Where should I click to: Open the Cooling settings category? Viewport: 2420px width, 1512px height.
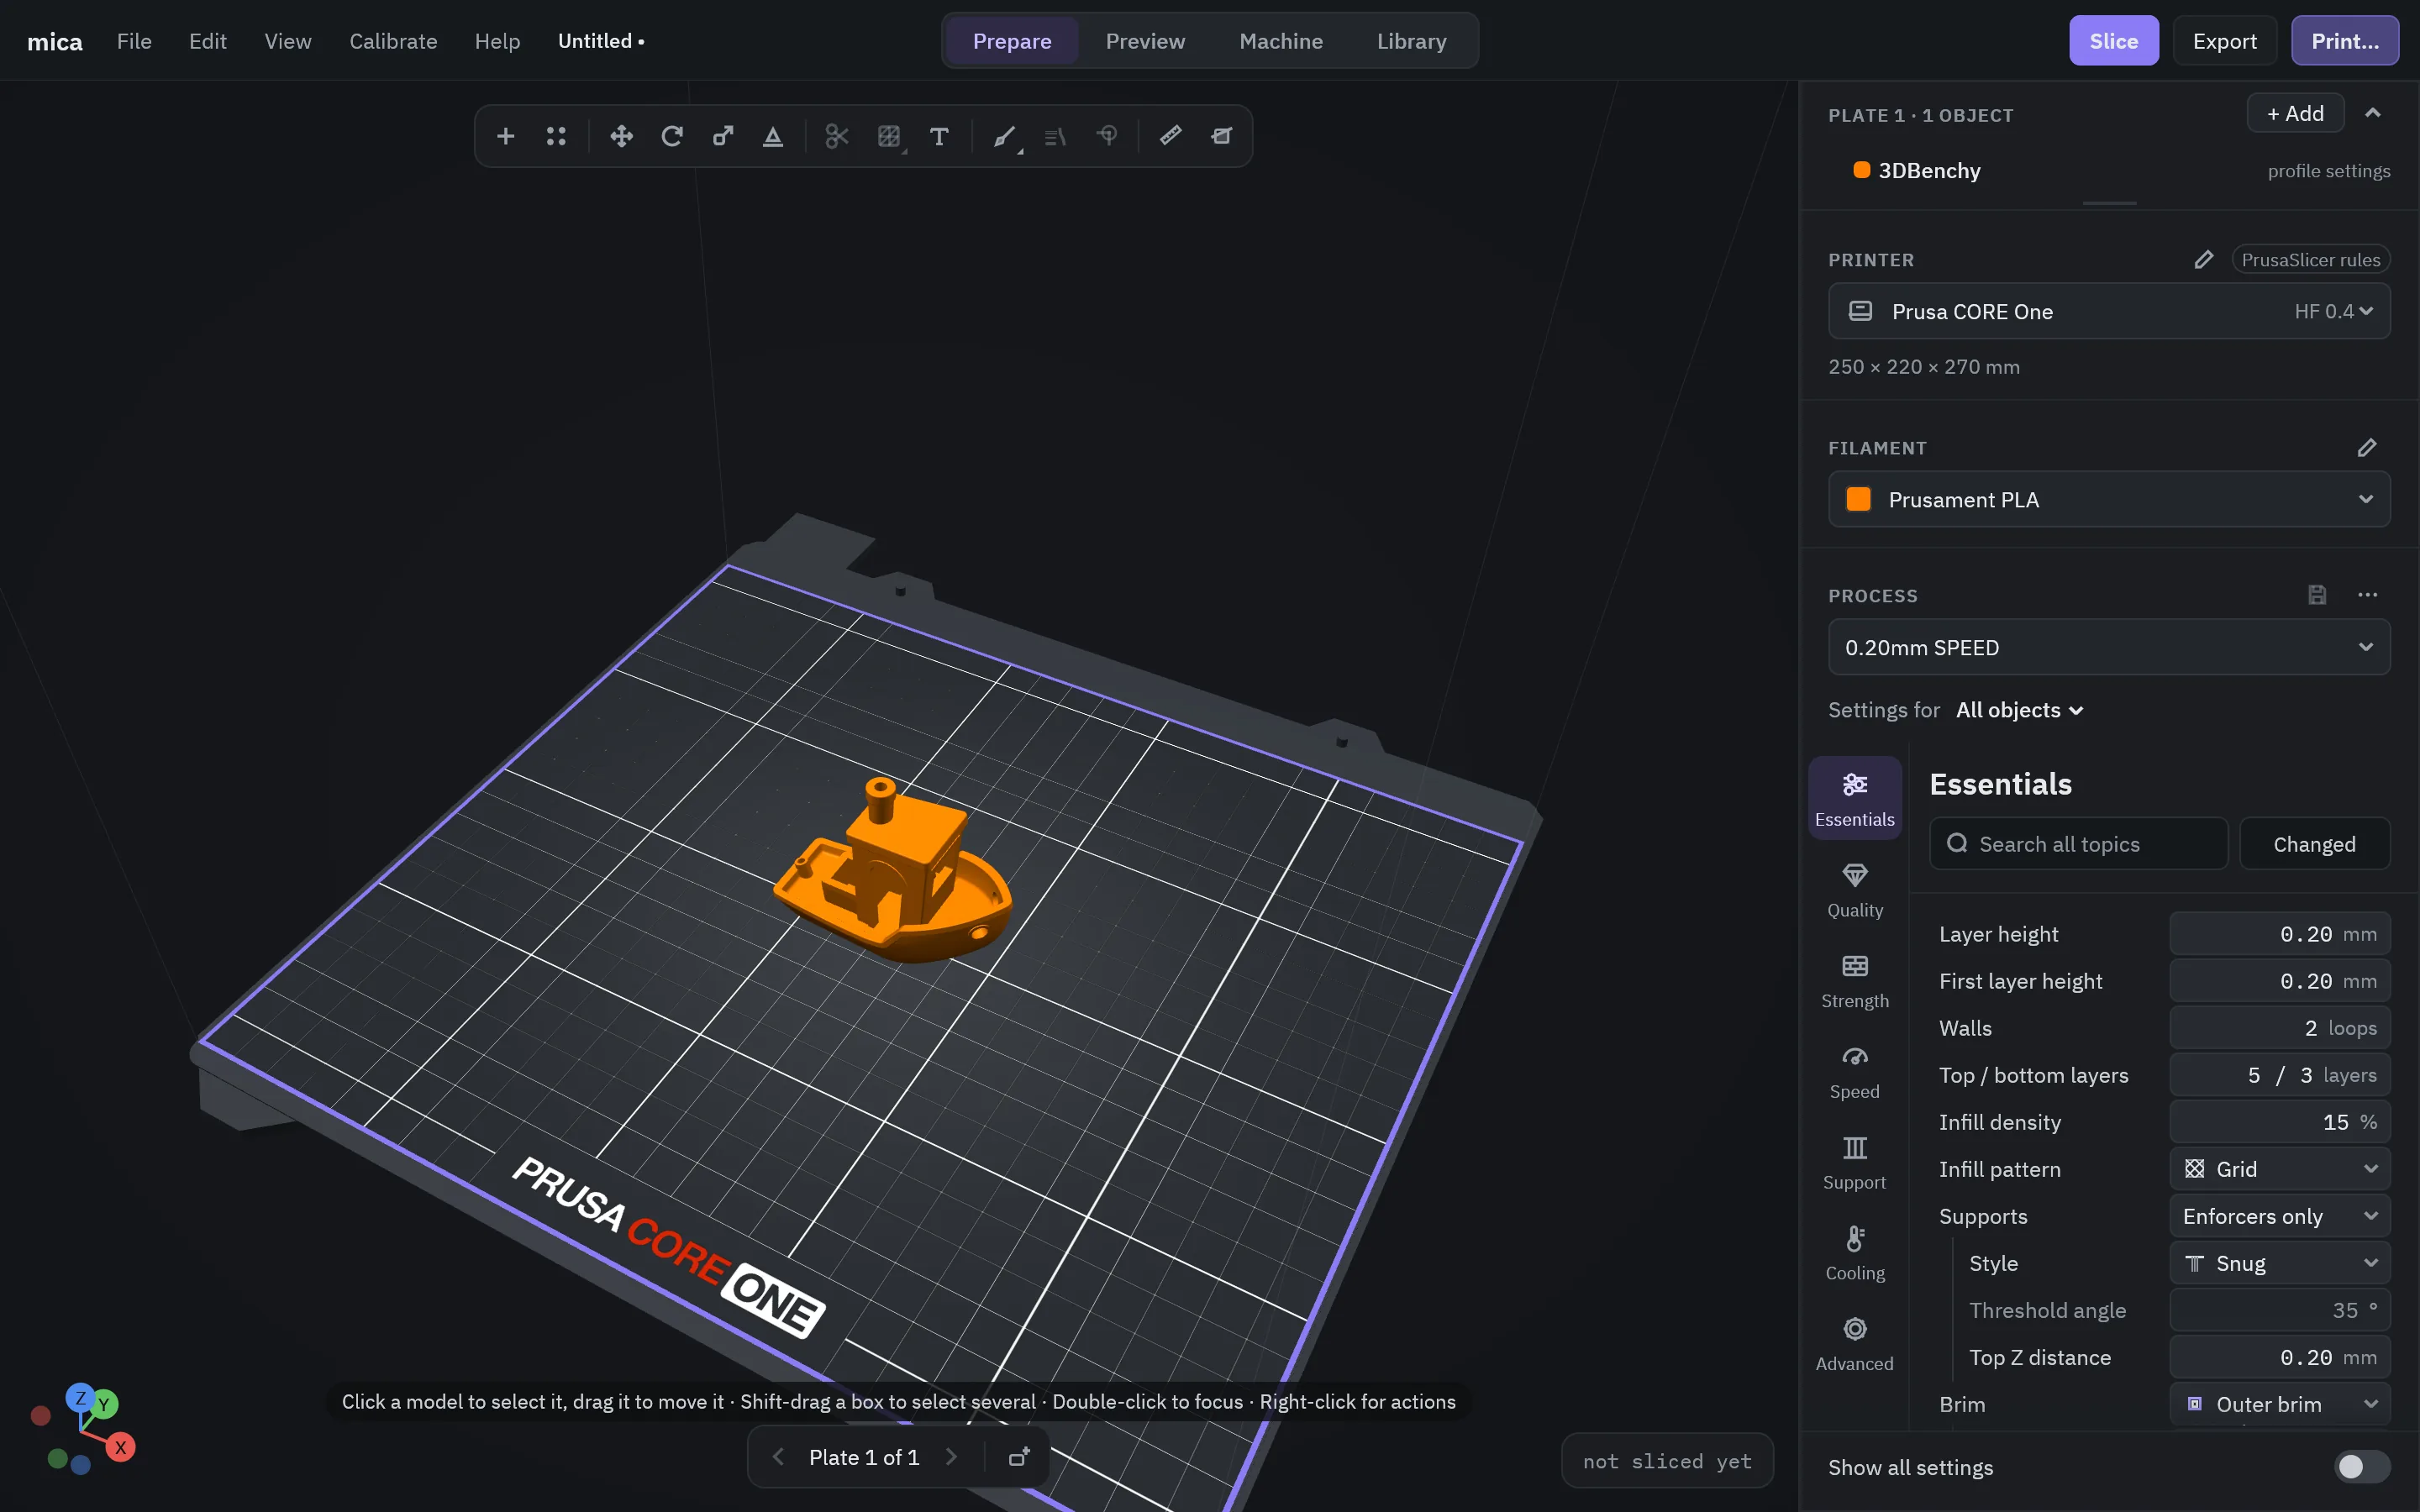[1854, 1253]
